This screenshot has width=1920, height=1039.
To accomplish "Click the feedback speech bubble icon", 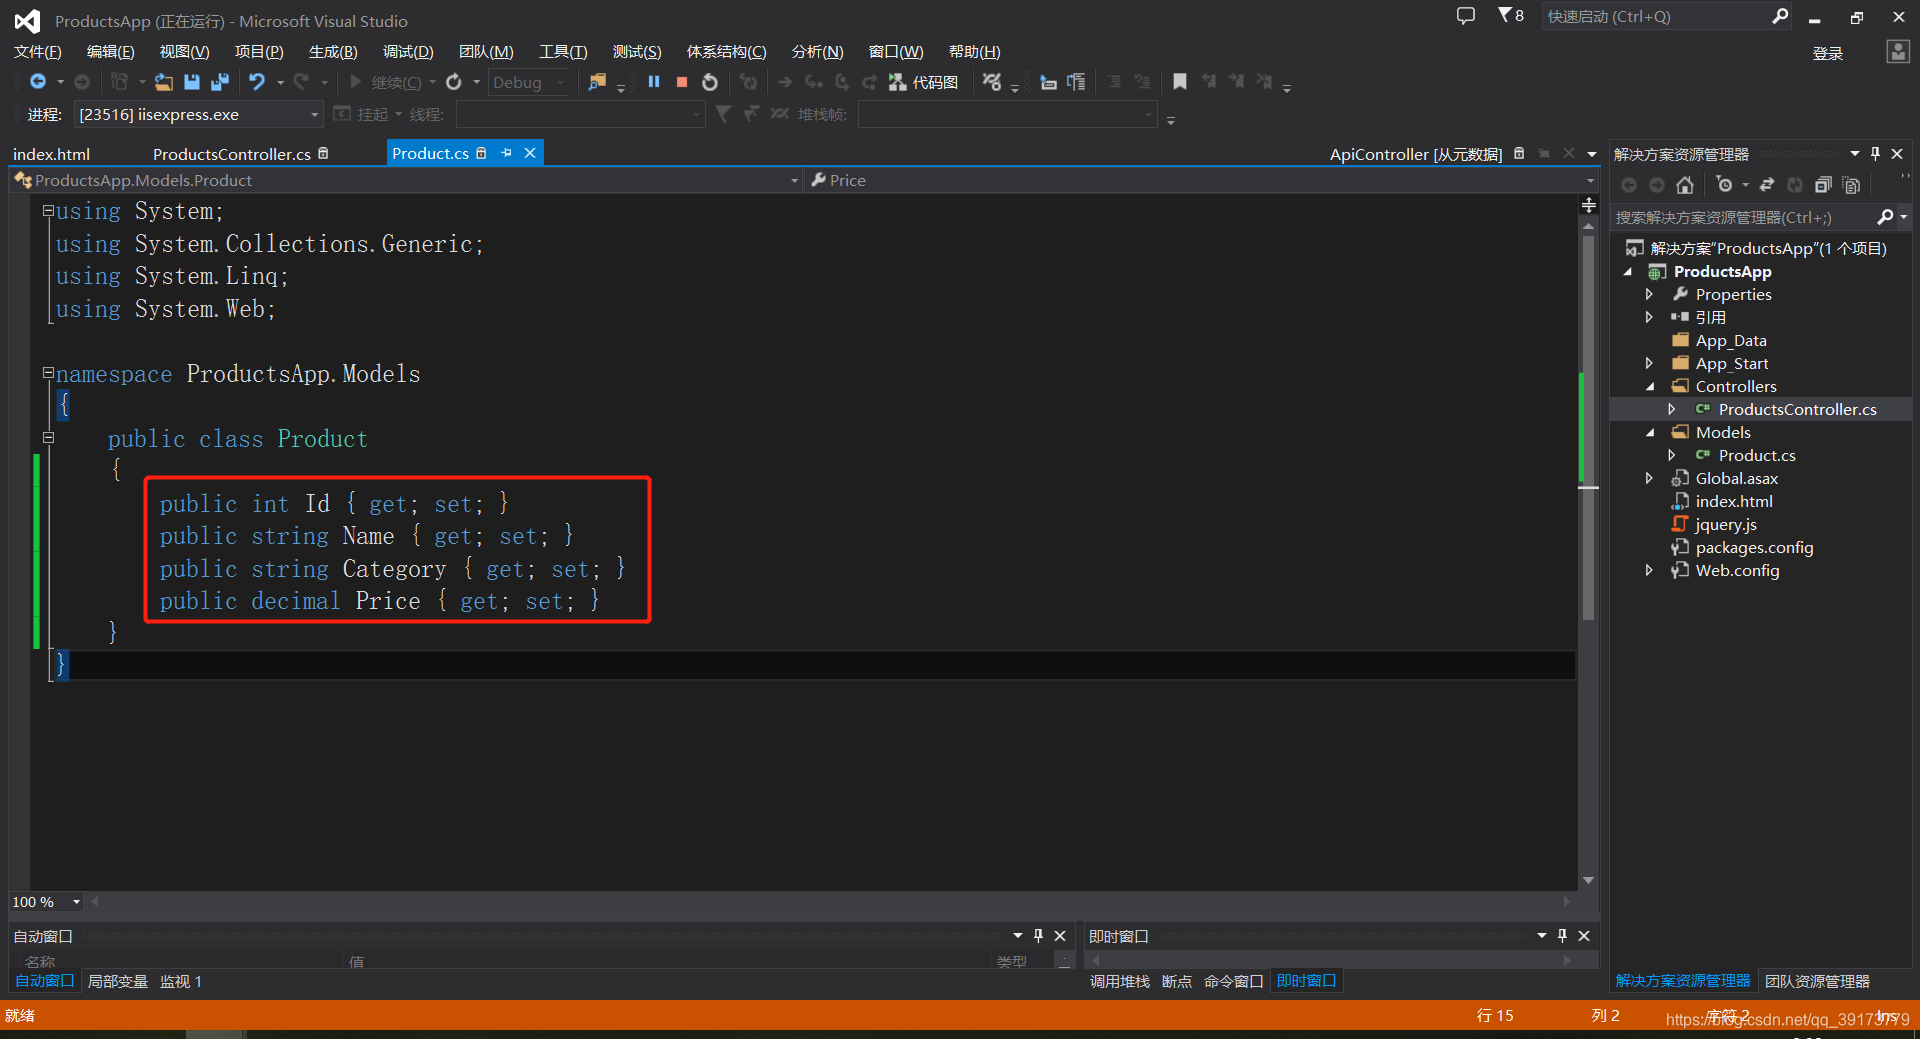I will pyautogui.click(x=1466, y=16).
